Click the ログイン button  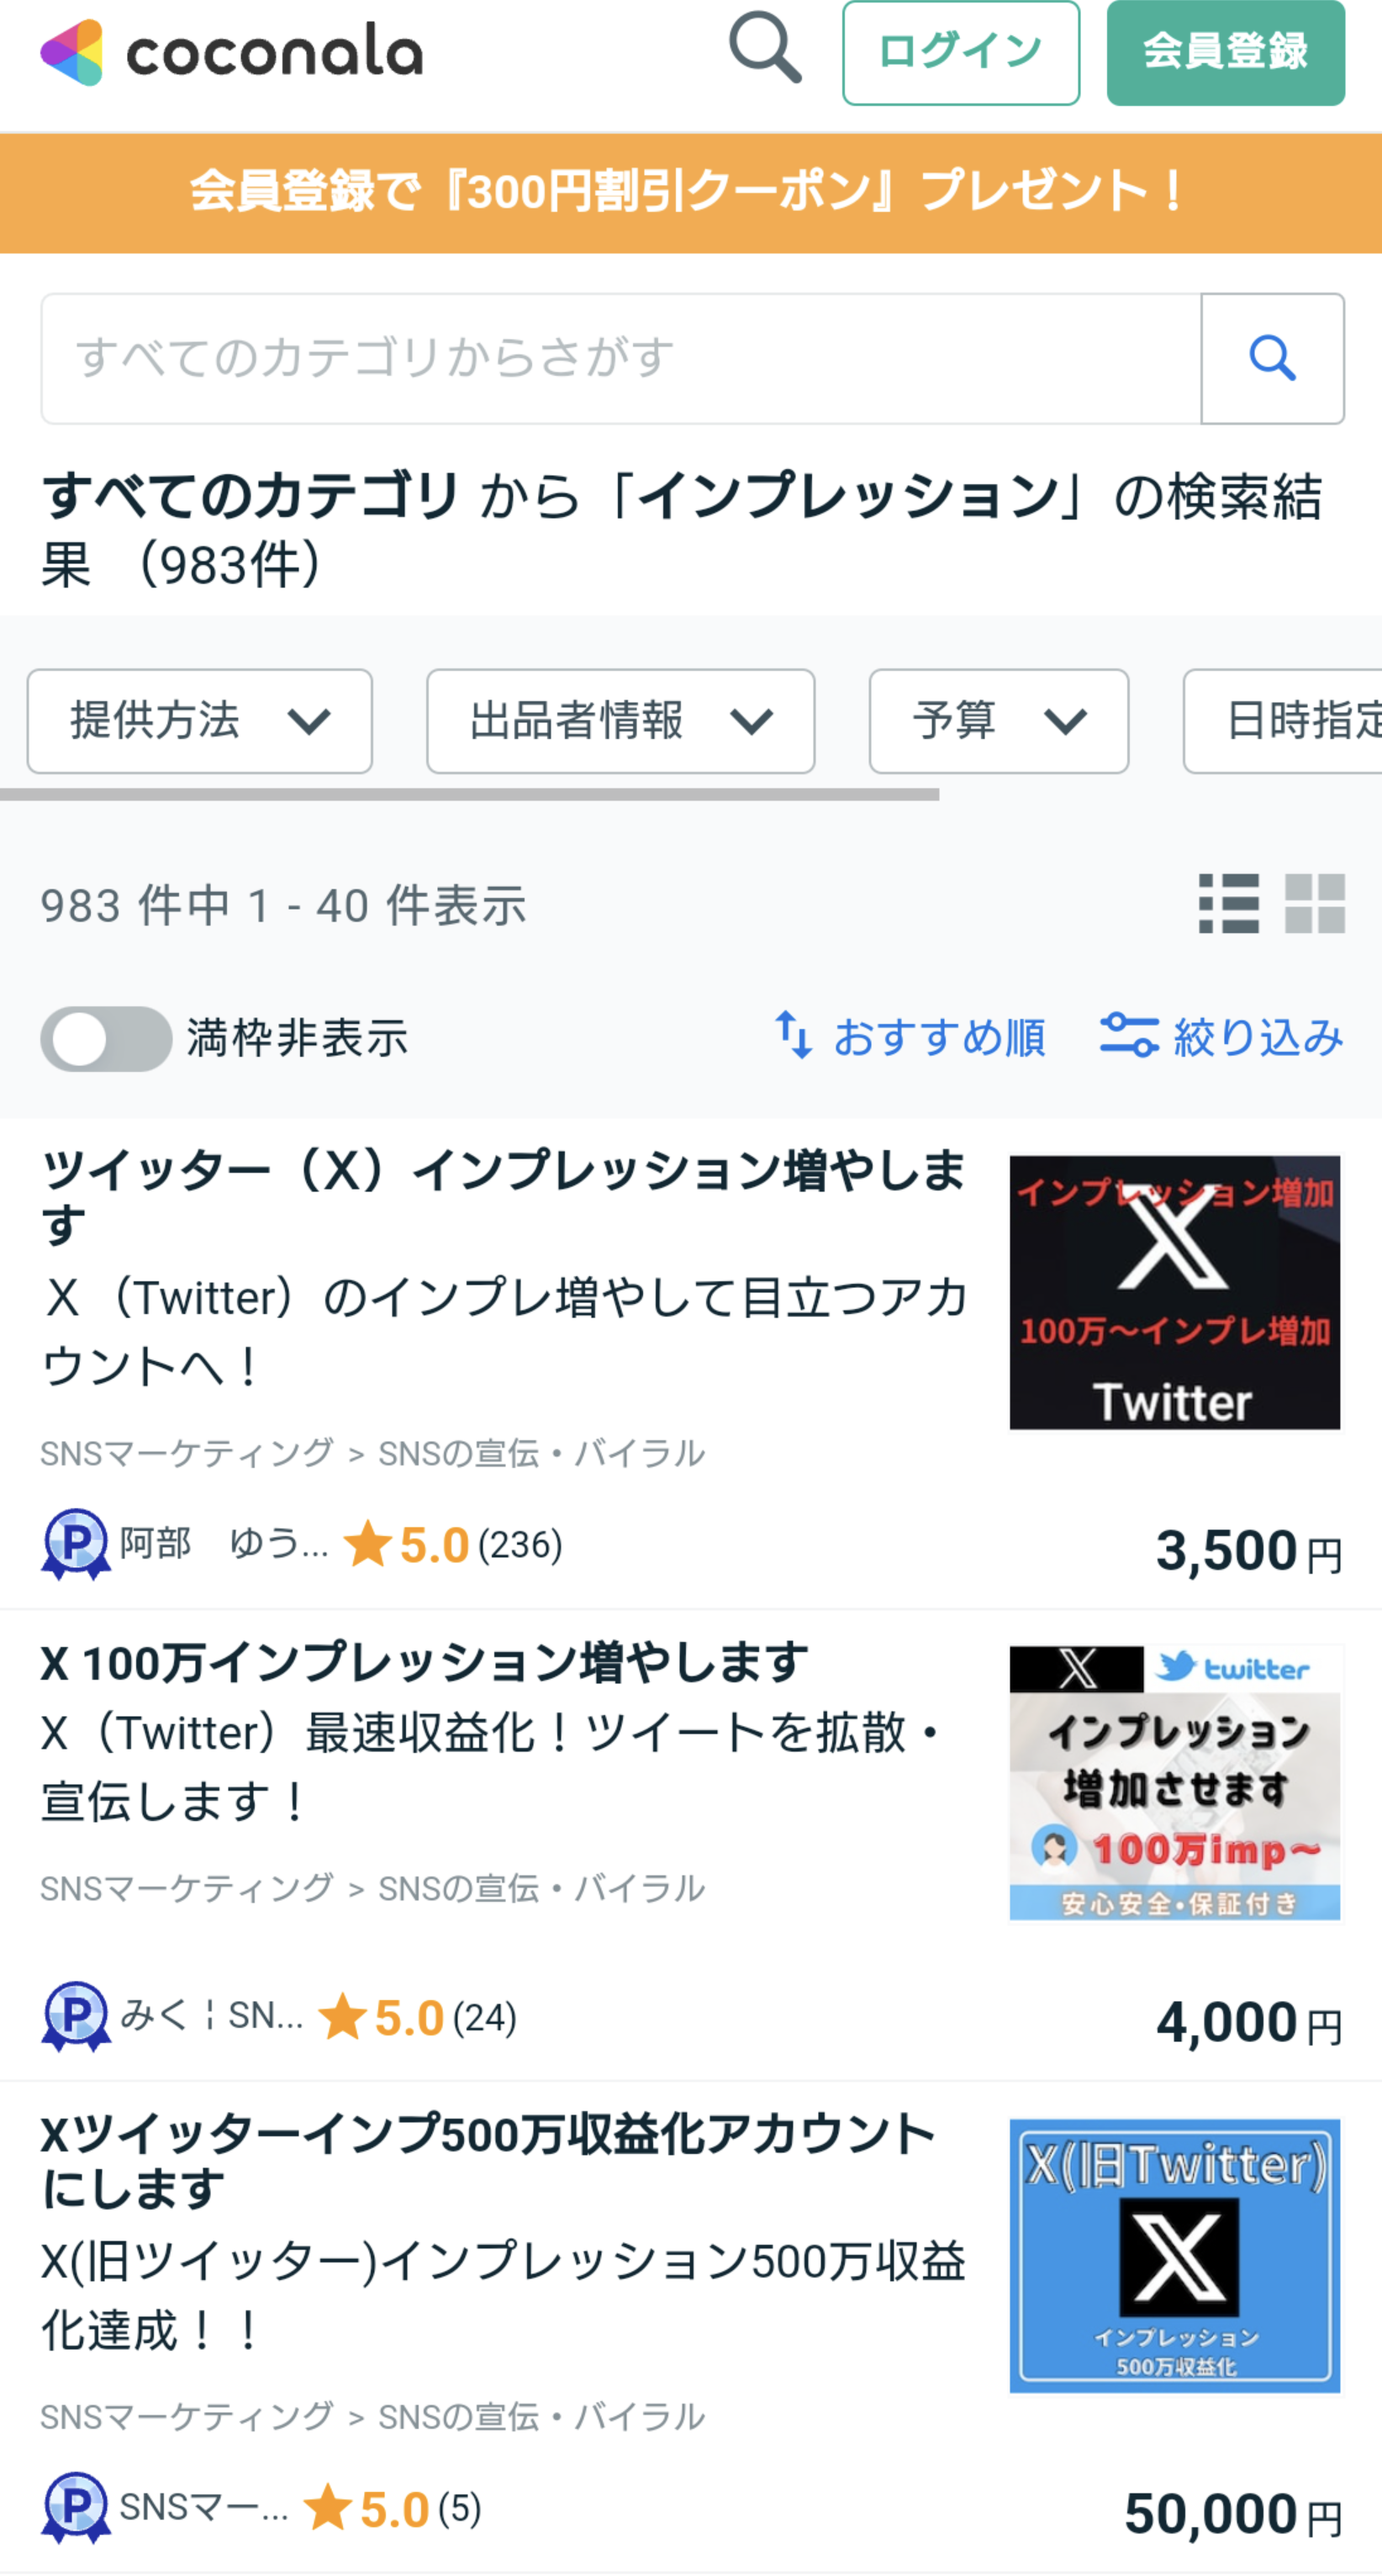click(x=961, y=53)
